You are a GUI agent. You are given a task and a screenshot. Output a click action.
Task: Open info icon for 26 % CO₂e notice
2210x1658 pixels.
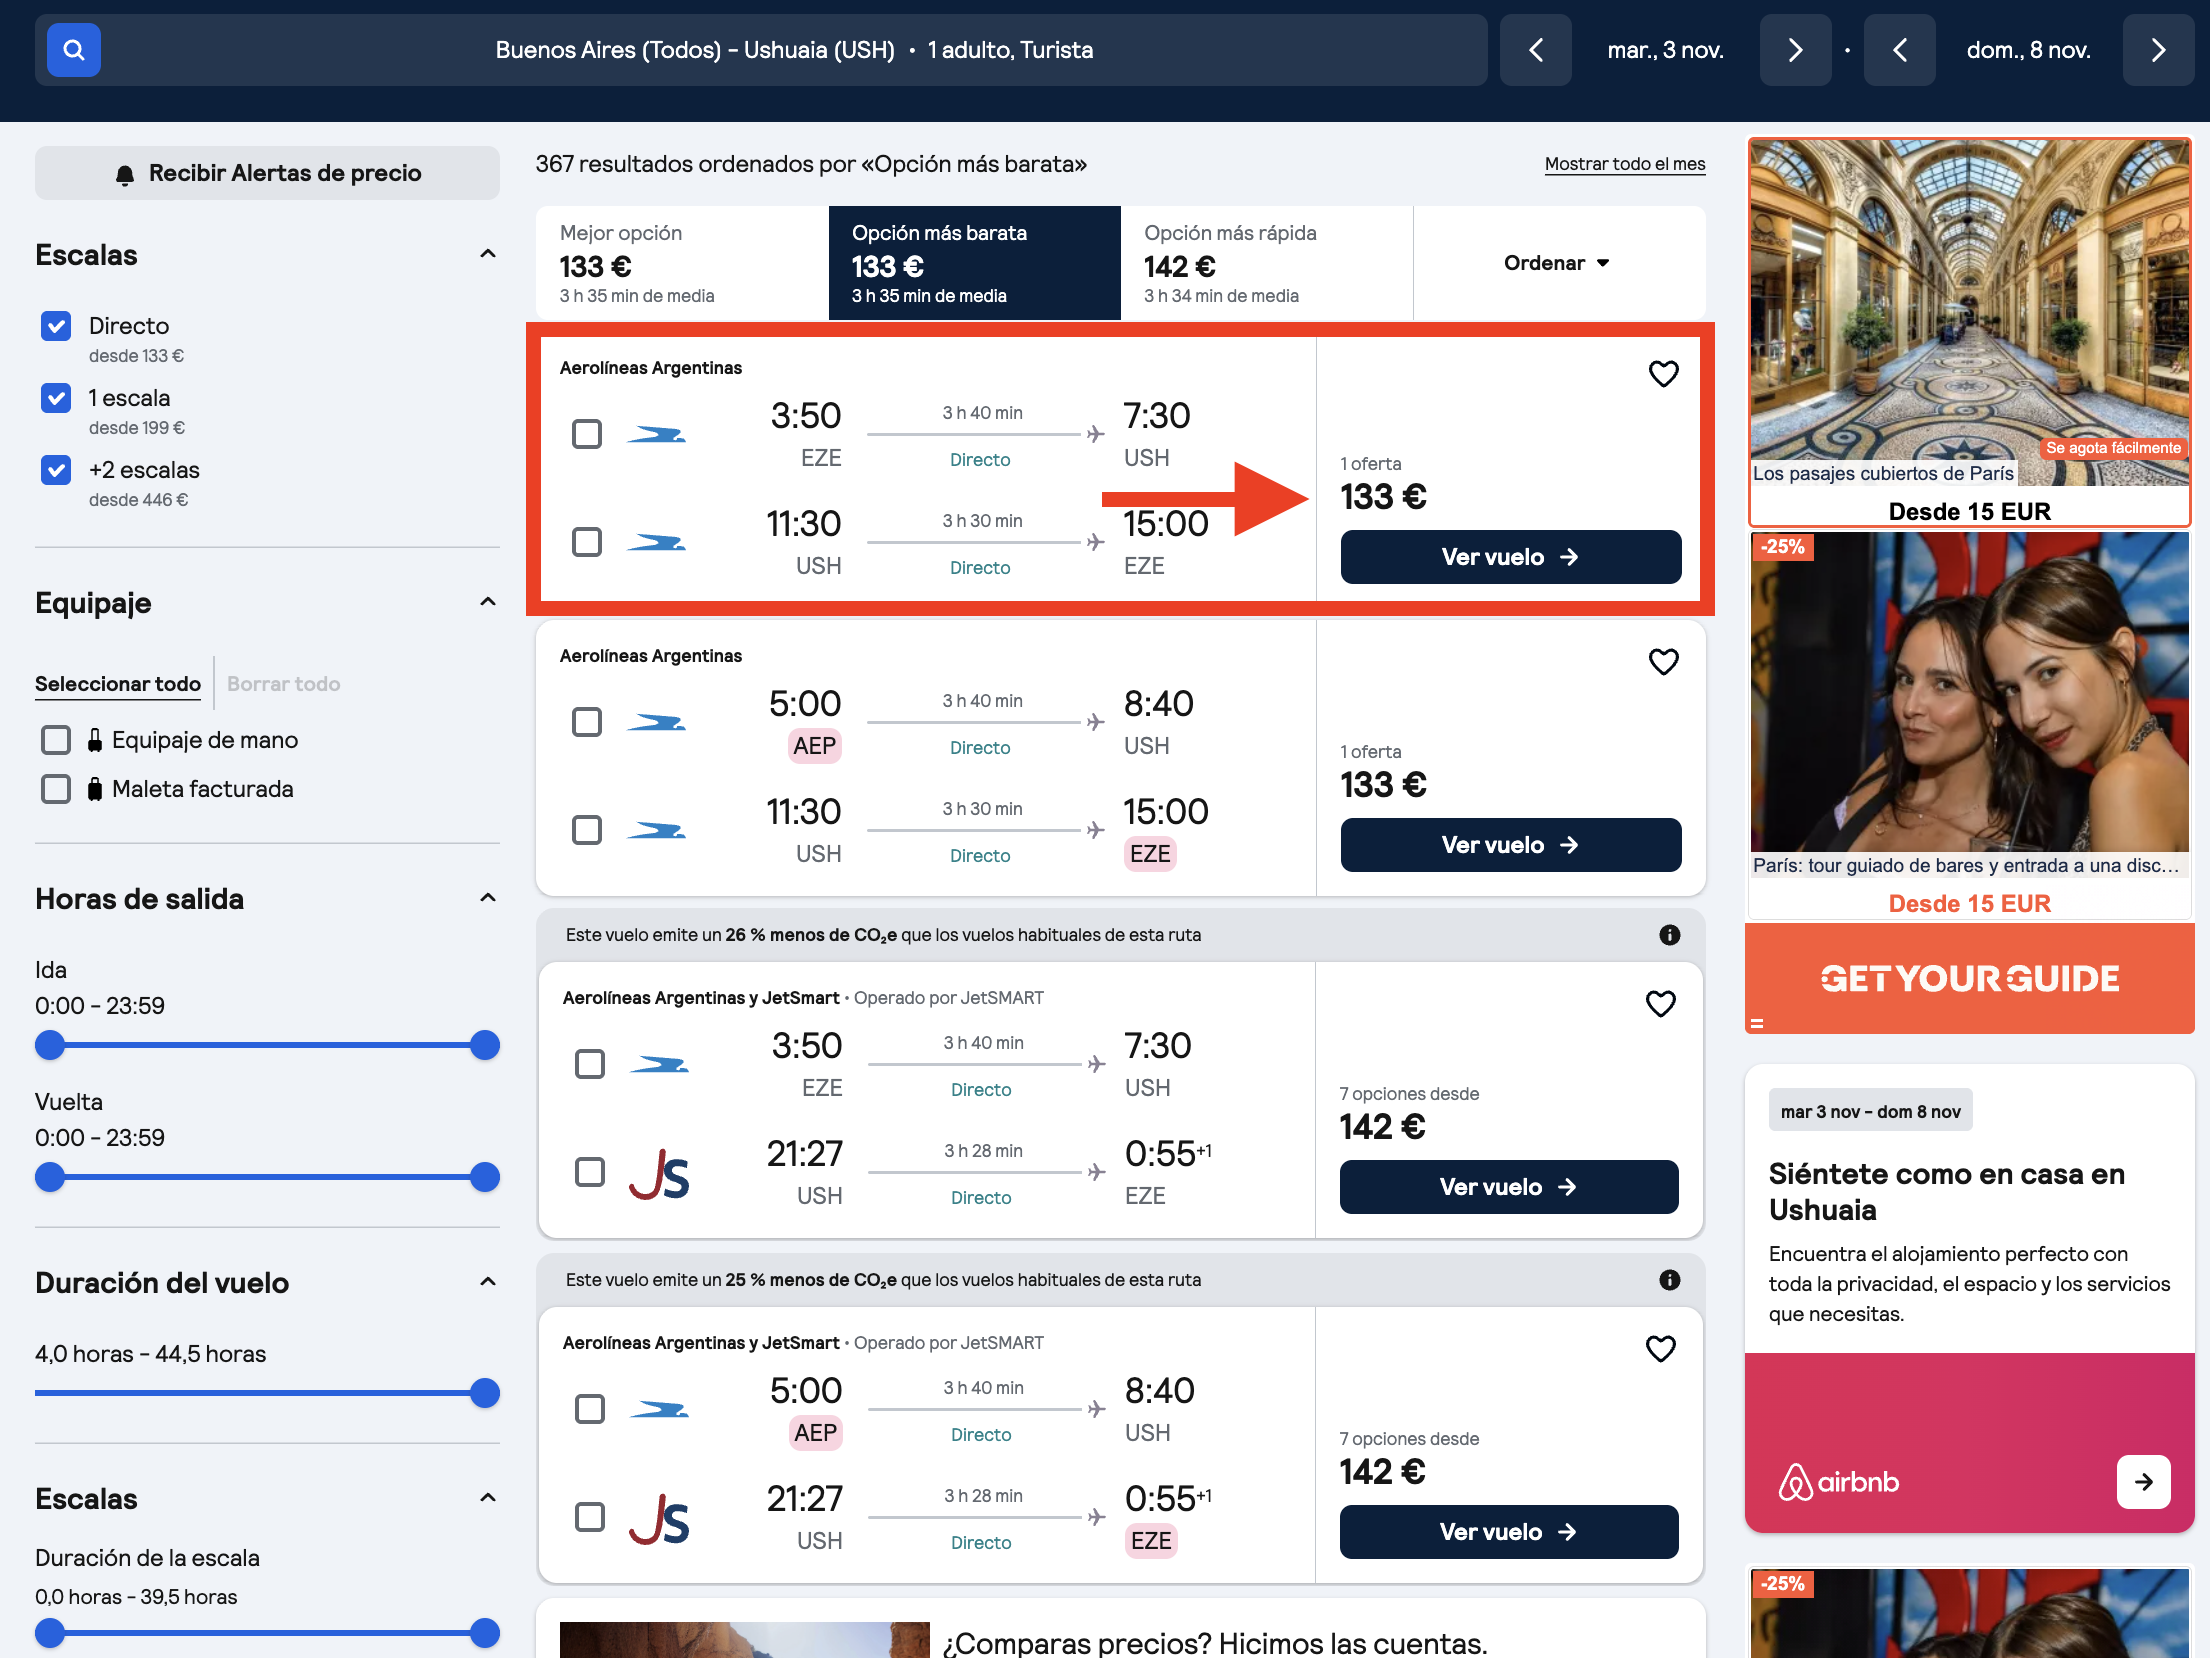coord(1669,935)
